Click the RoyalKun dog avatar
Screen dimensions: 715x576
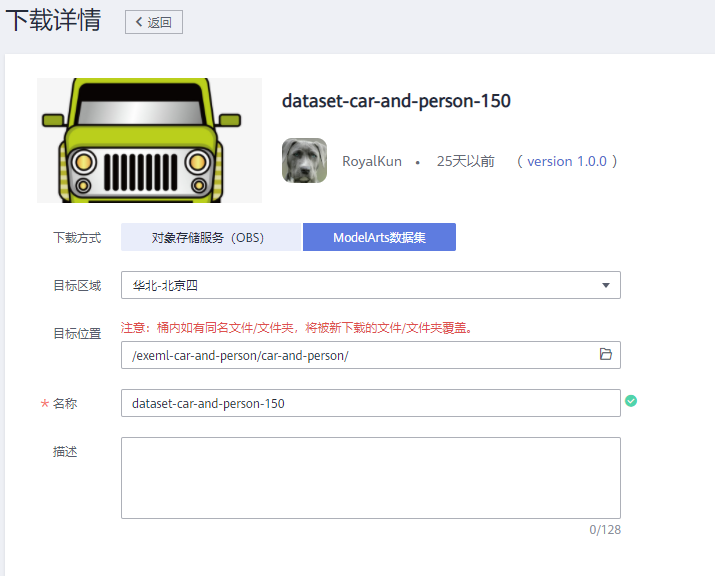tap(304, 161)
